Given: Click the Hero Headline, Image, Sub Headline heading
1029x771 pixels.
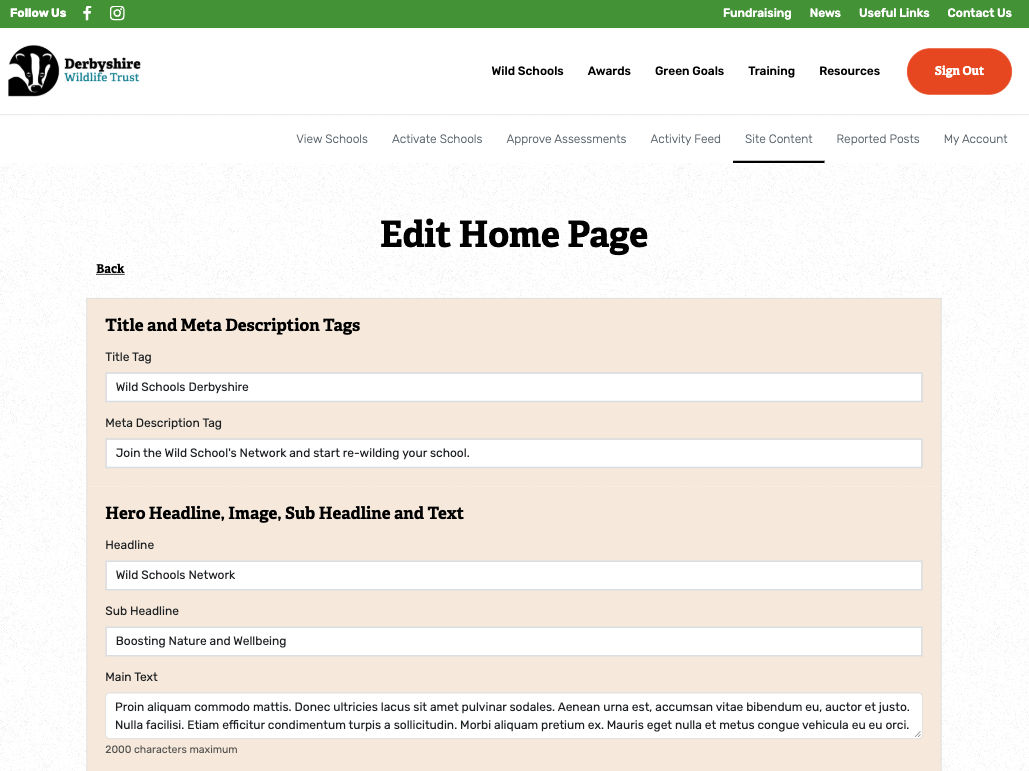Looking at the screenshot, I should [284, 513].
